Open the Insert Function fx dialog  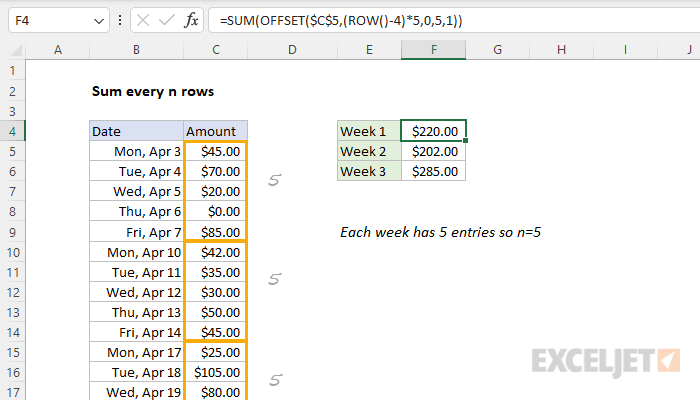[191, 21]
